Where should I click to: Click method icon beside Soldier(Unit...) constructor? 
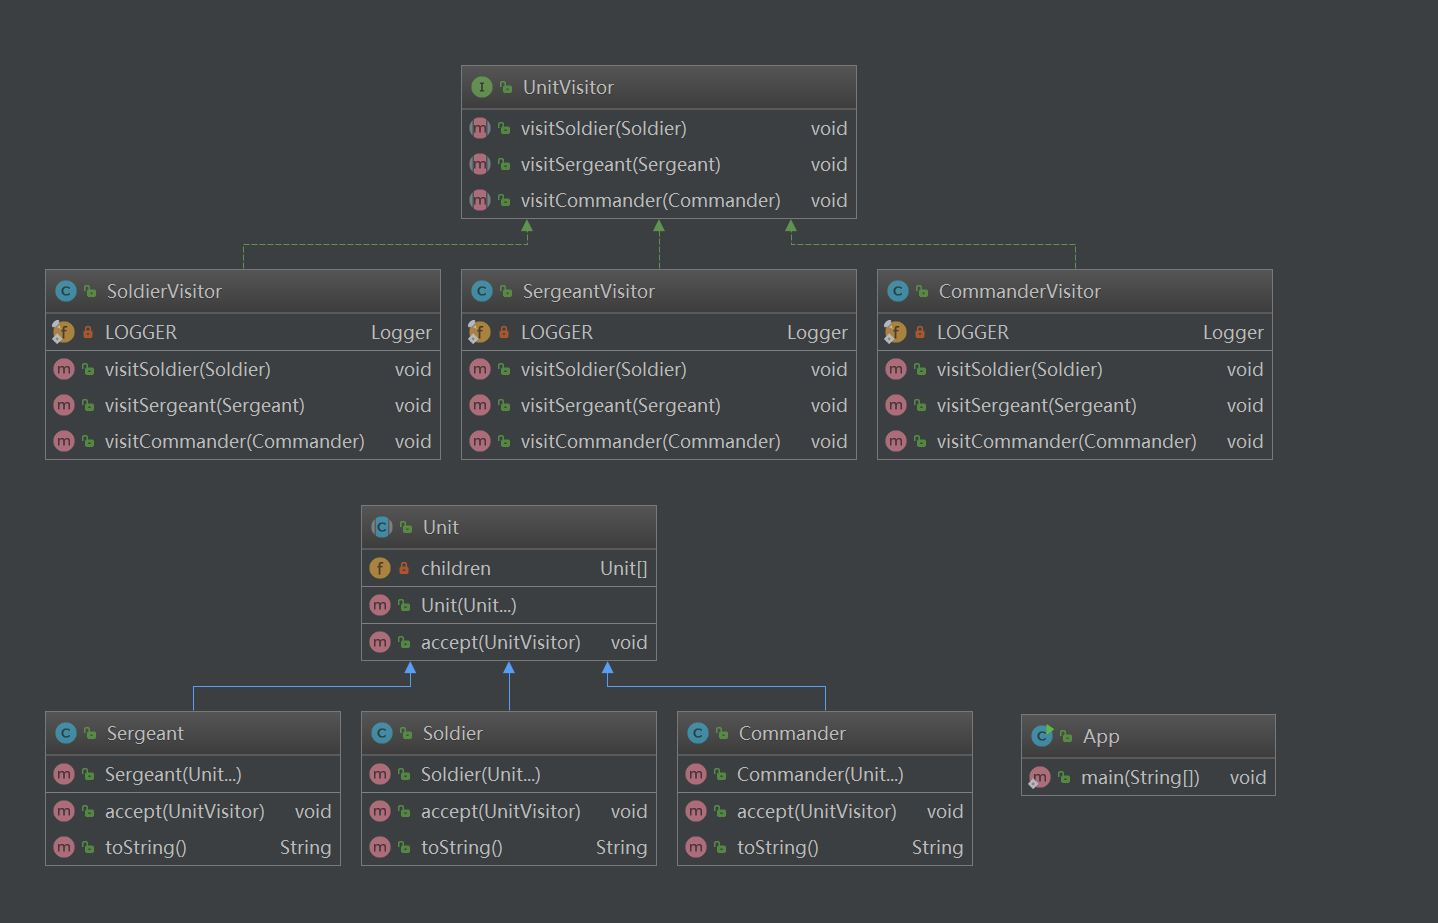[x=379, y=774]
